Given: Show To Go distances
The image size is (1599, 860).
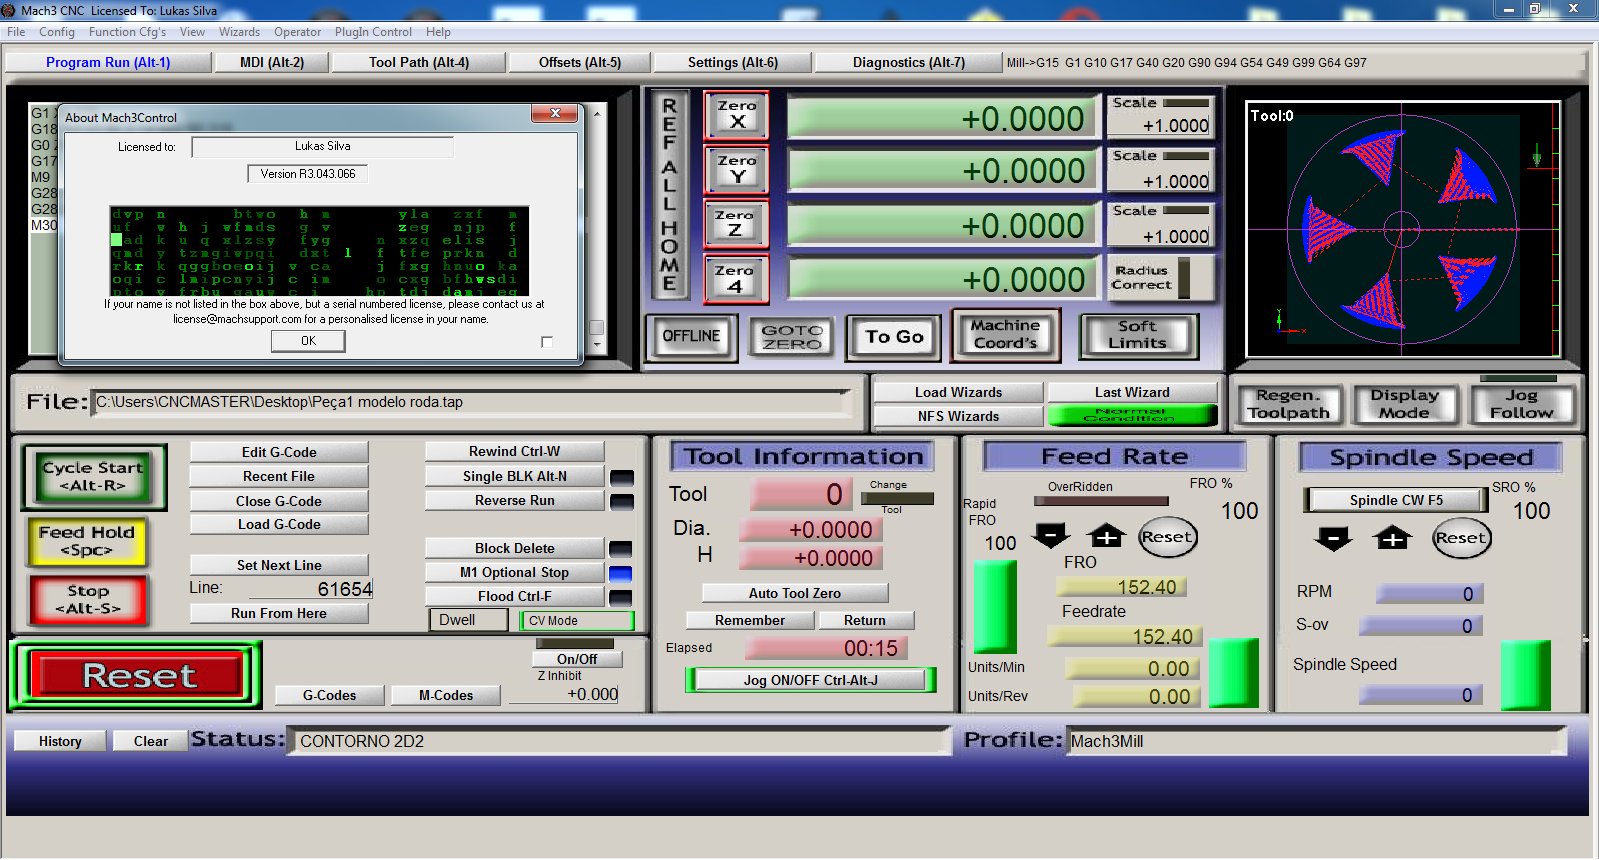Looking at the screenshot, I should point(894,337).
